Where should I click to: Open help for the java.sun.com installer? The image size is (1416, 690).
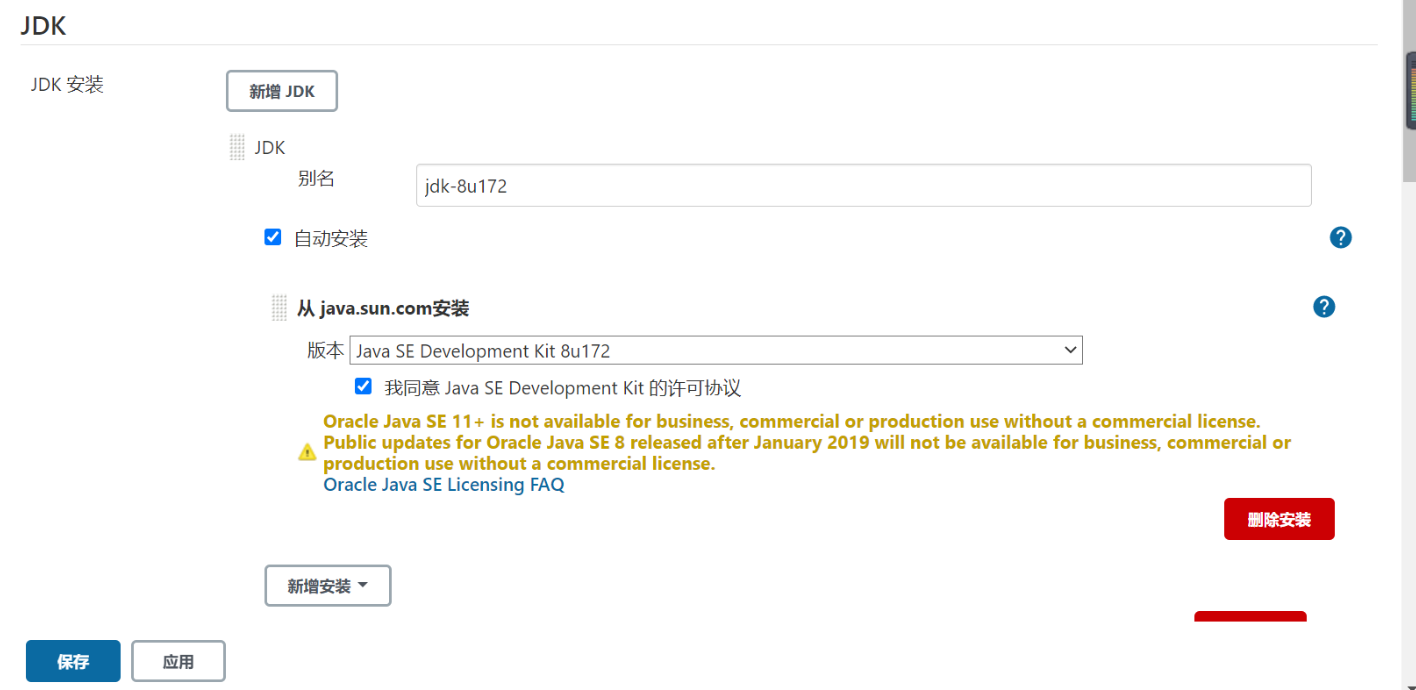[x=1324, y=306]
